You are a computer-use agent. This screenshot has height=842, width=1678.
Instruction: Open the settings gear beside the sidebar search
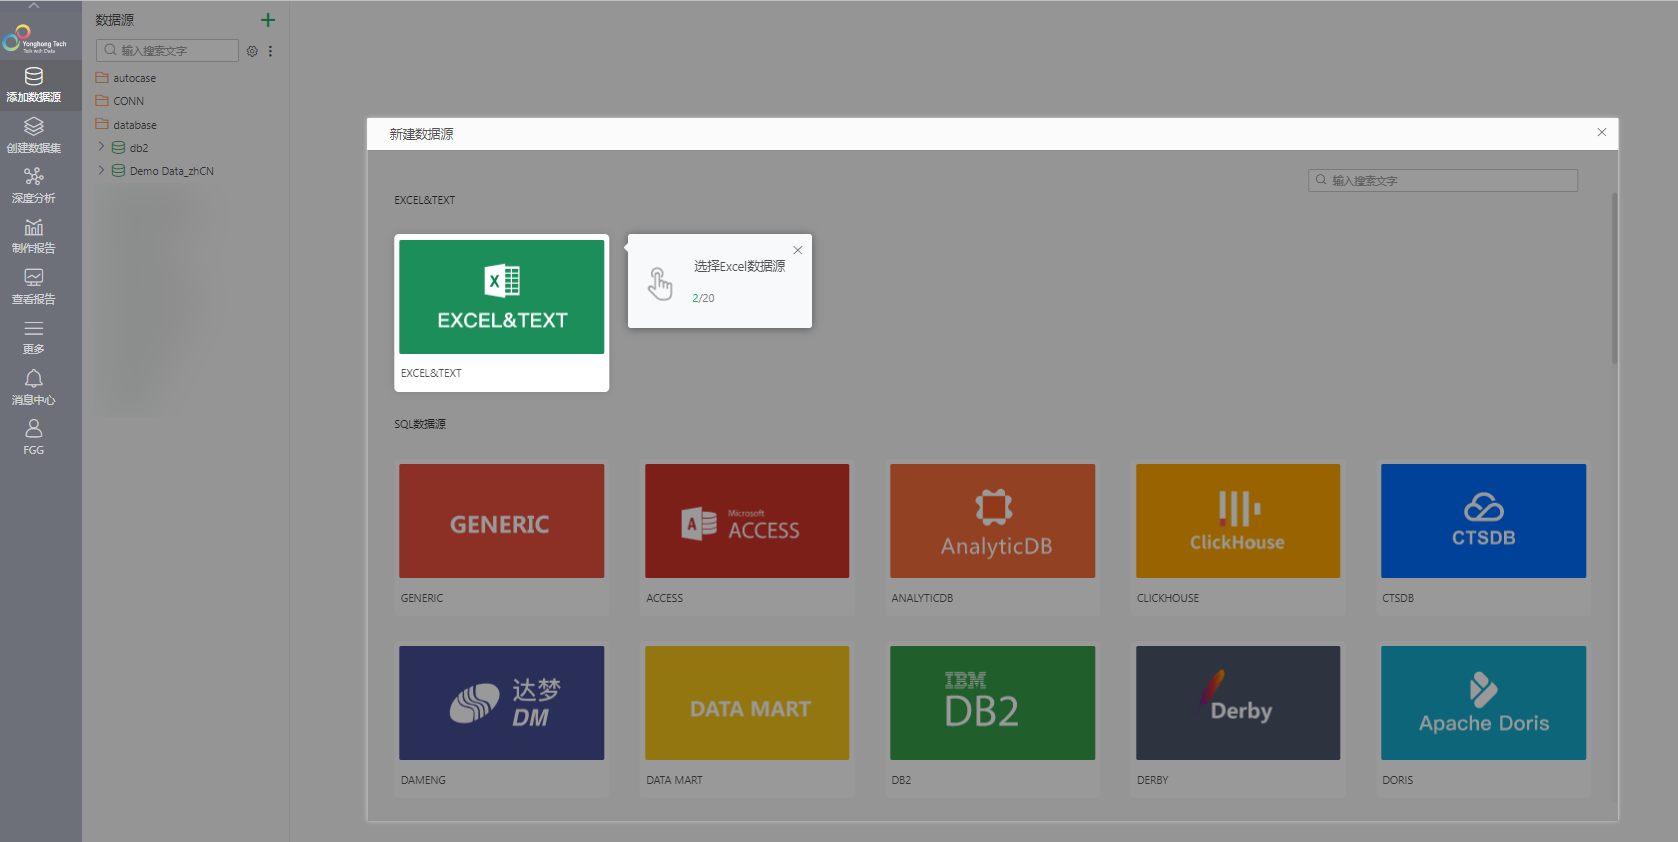[x=252, y=51]
